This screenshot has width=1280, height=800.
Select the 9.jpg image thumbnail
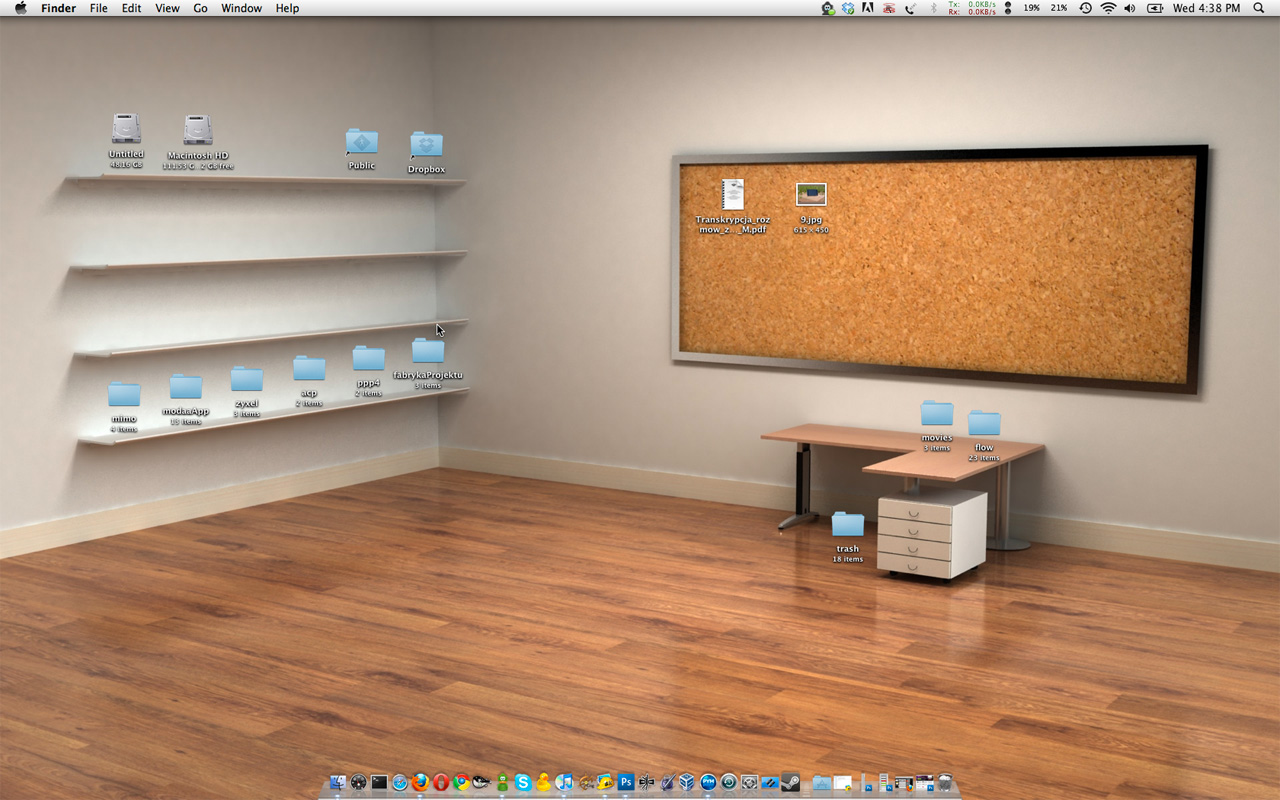(811, 195)
